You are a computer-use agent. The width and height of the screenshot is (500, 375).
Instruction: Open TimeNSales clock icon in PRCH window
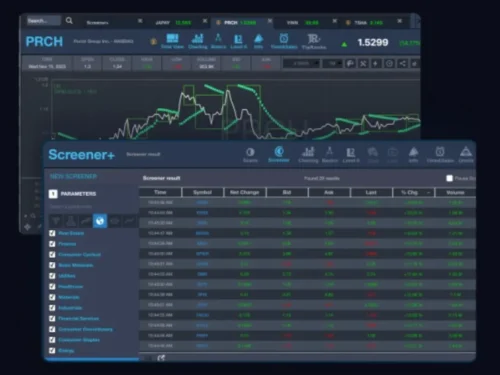point(284,42)
